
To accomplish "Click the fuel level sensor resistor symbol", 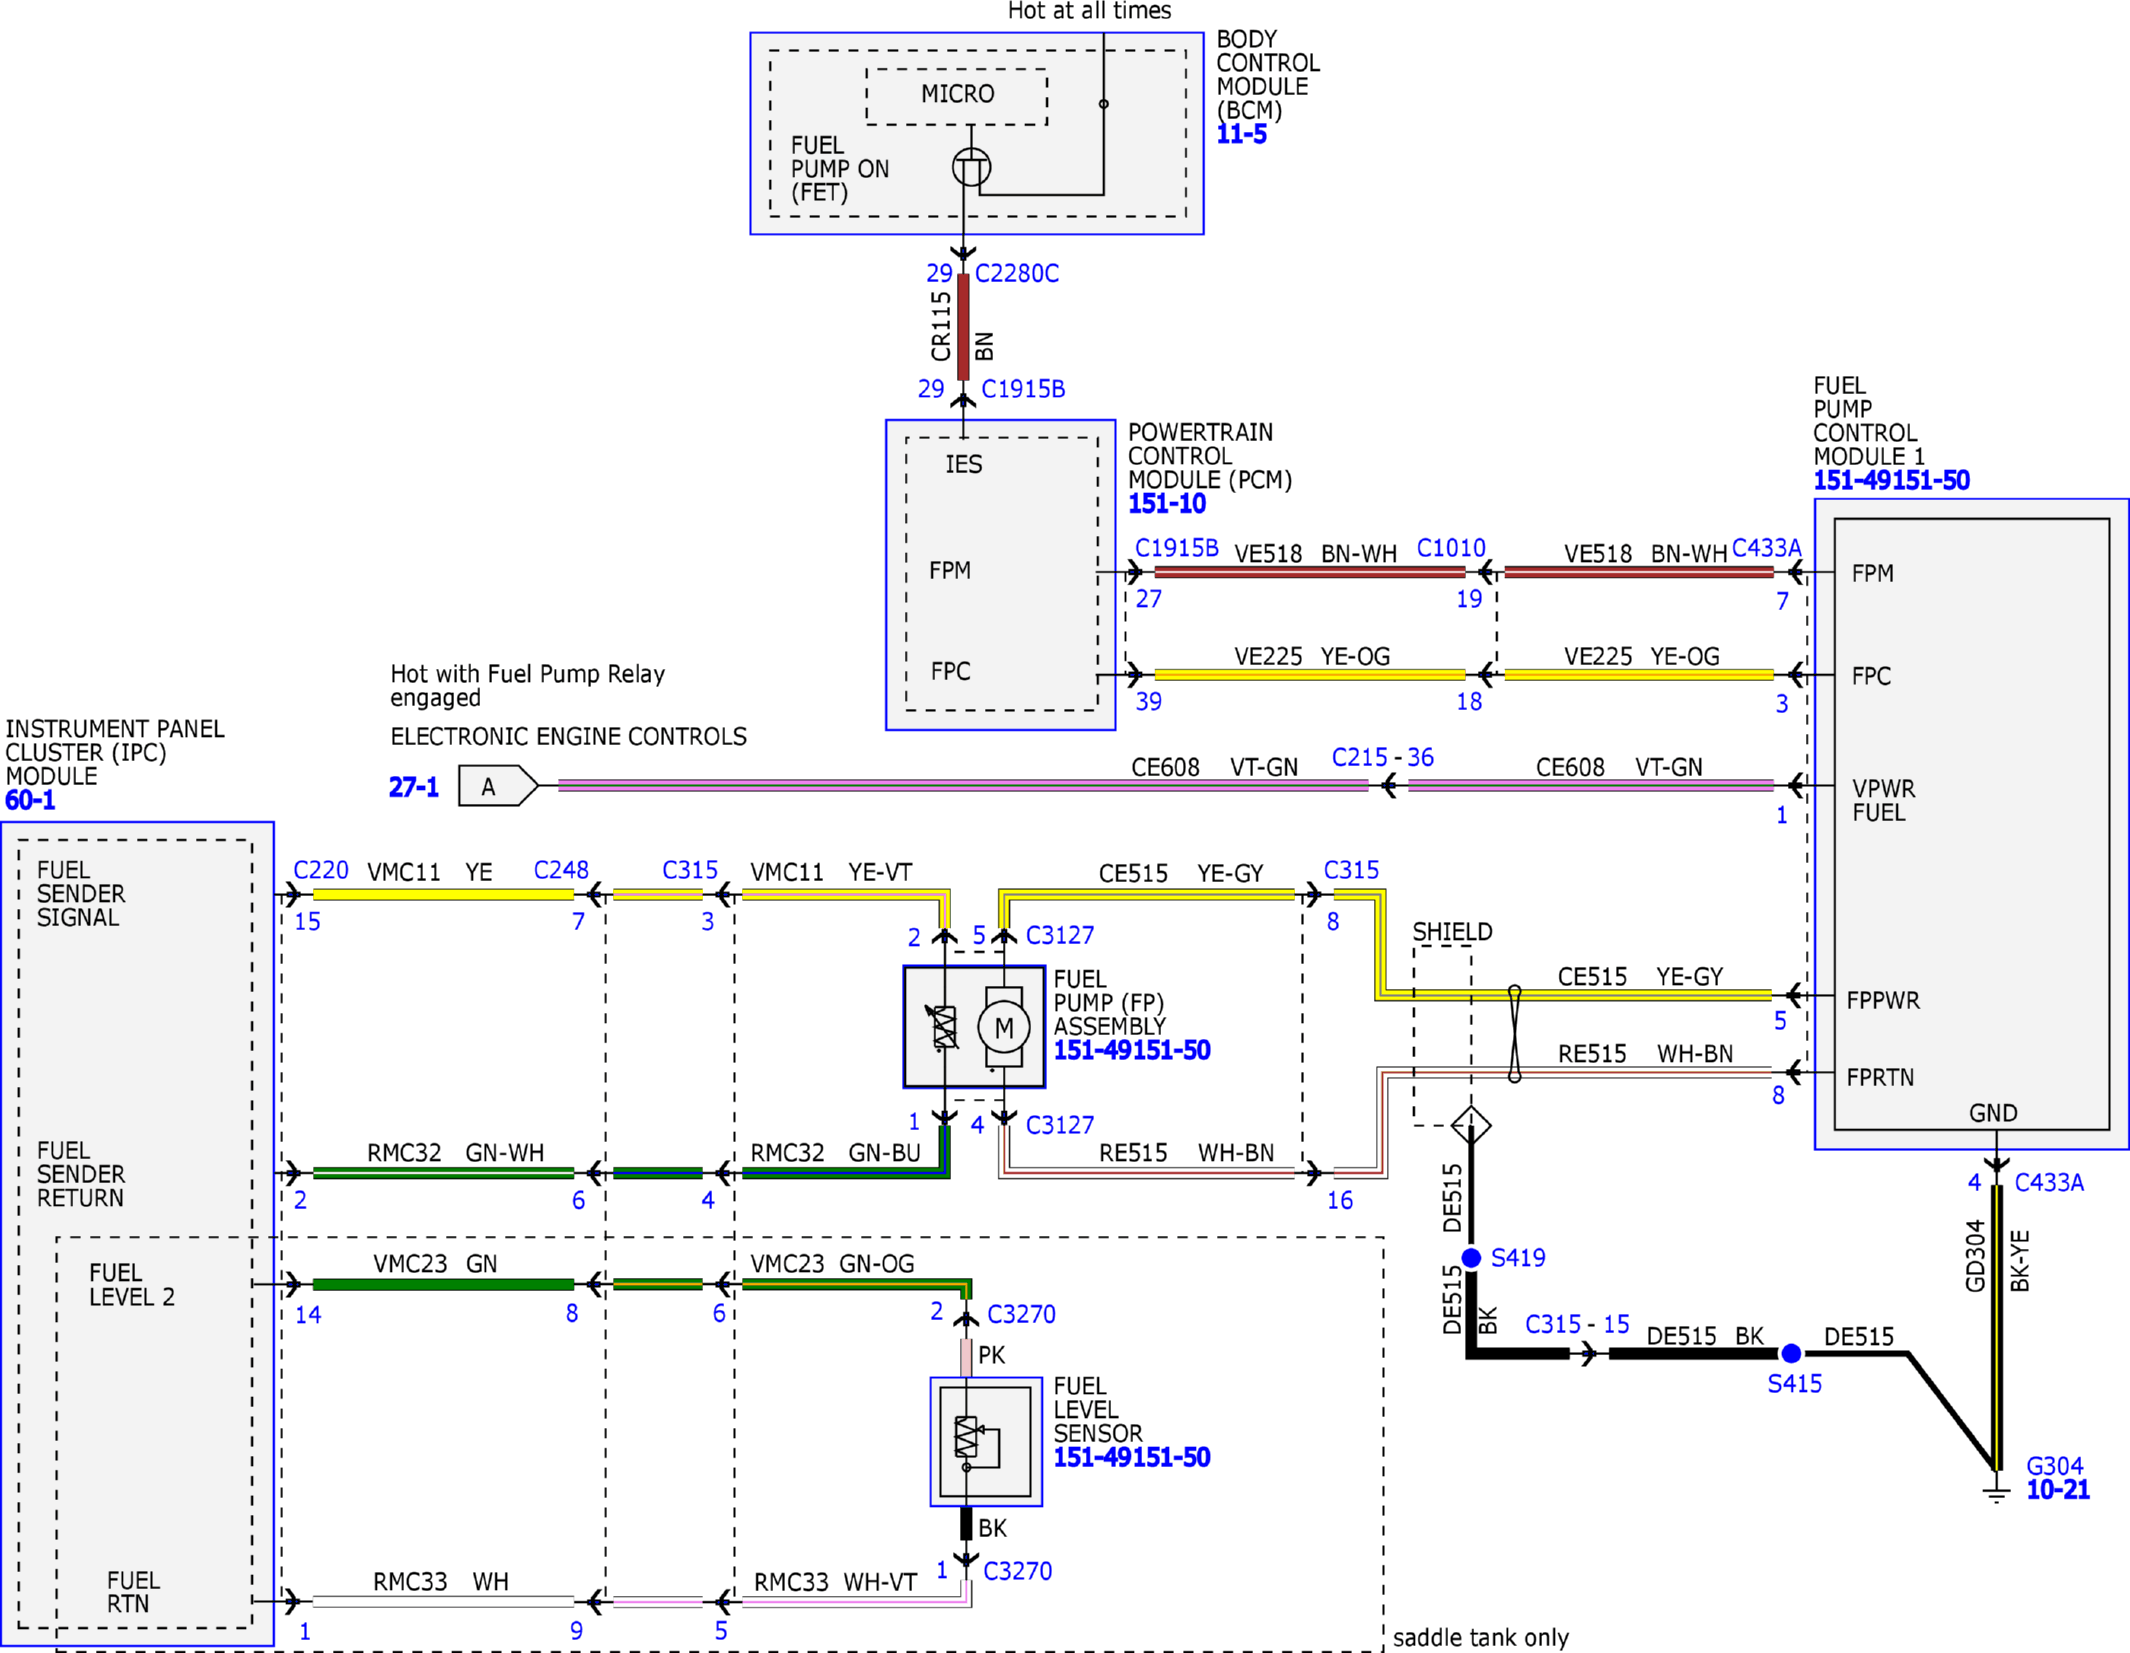I will [x=967, y=1437].
